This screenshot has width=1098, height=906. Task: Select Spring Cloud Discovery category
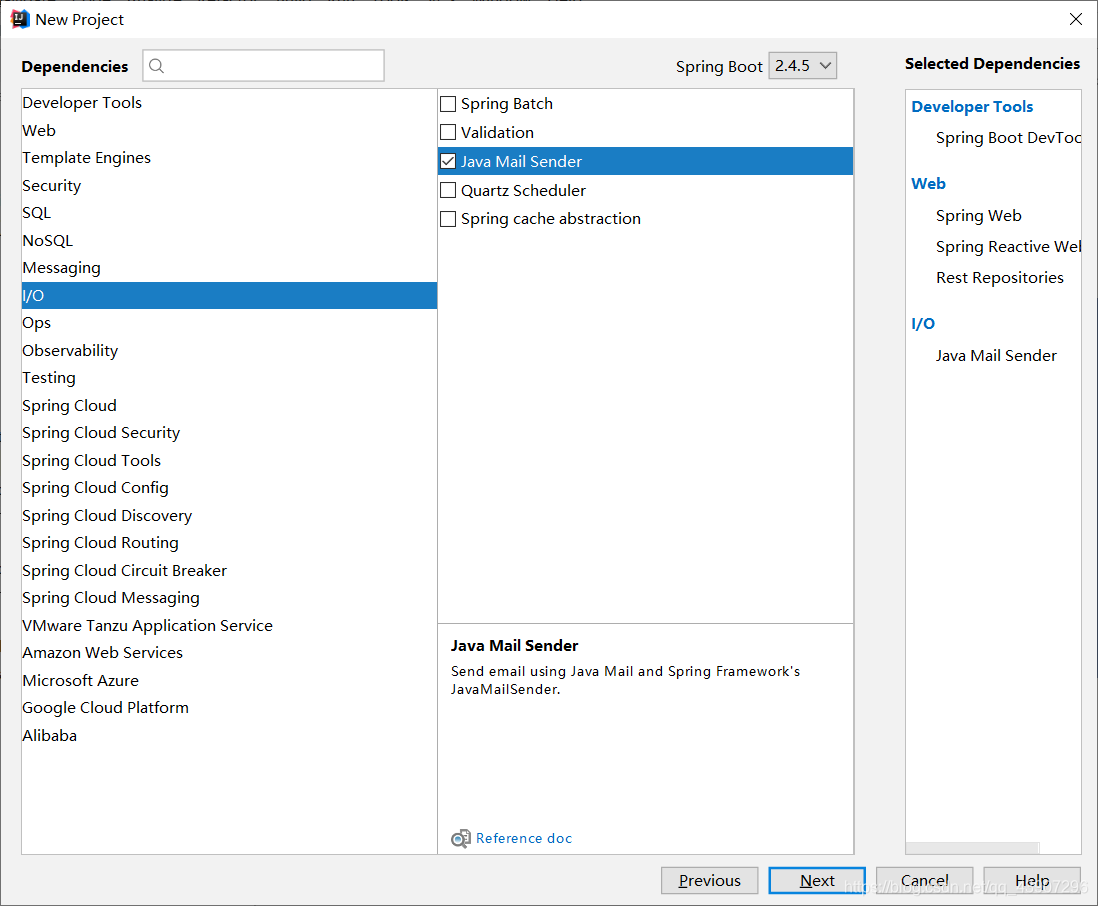point(229,515)
